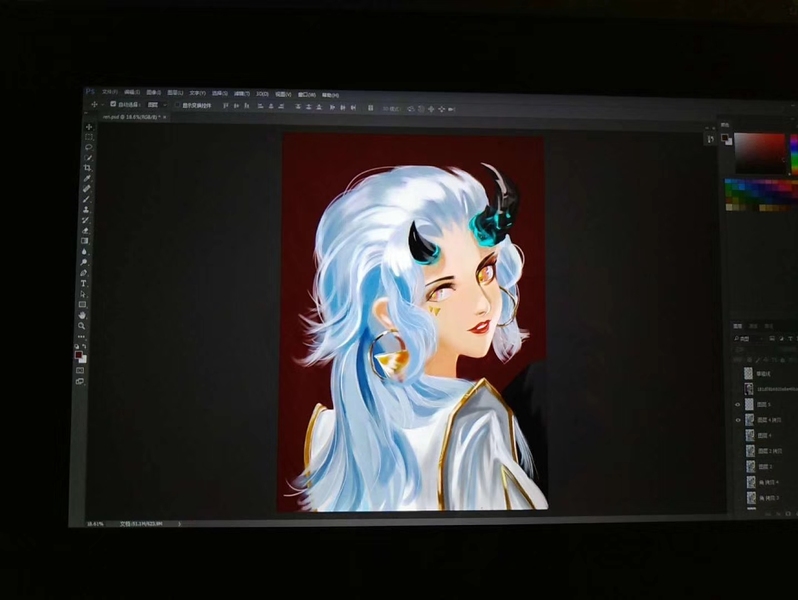Viewport: 798px width, 600px height.
Task: Toggle the 显示变换控件 checkbox
Action: click(x=177, y=105)
